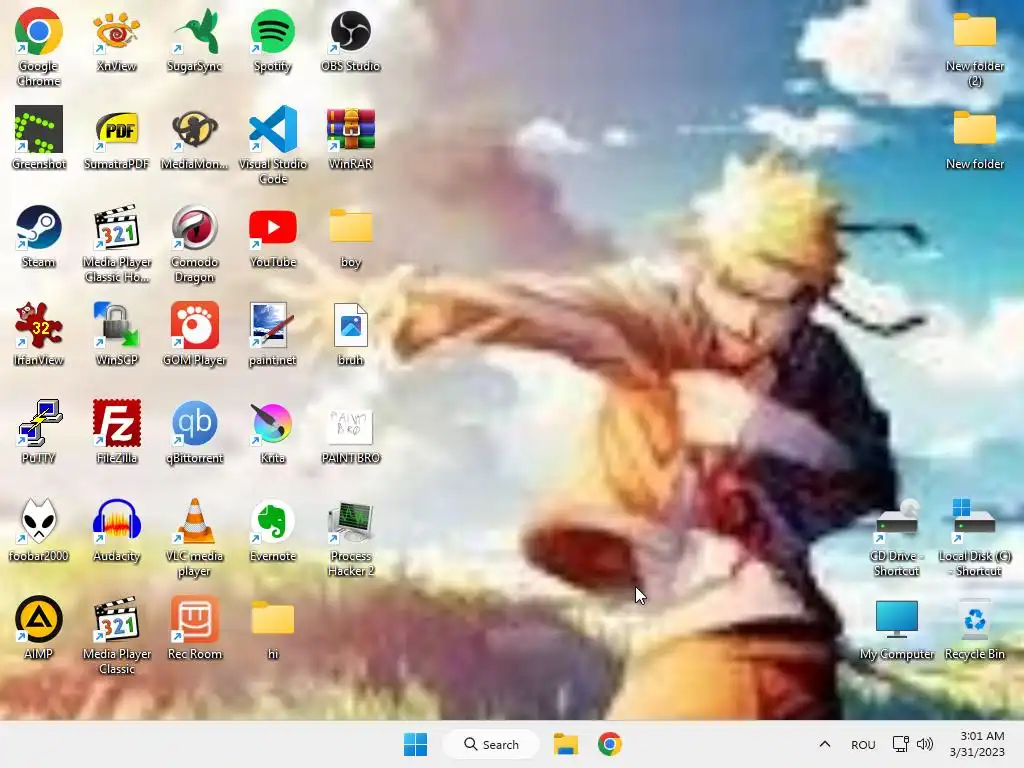
Task: Click the folder named hi
Action: [273, 618]
